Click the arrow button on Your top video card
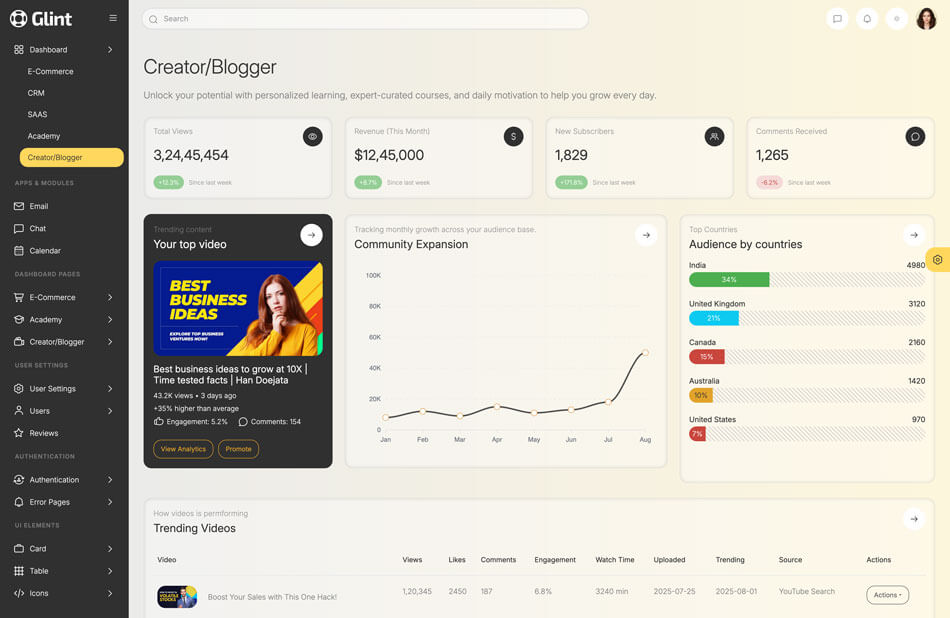The height and width of the screenshot is (618, 950). click(x=311, y=235)
